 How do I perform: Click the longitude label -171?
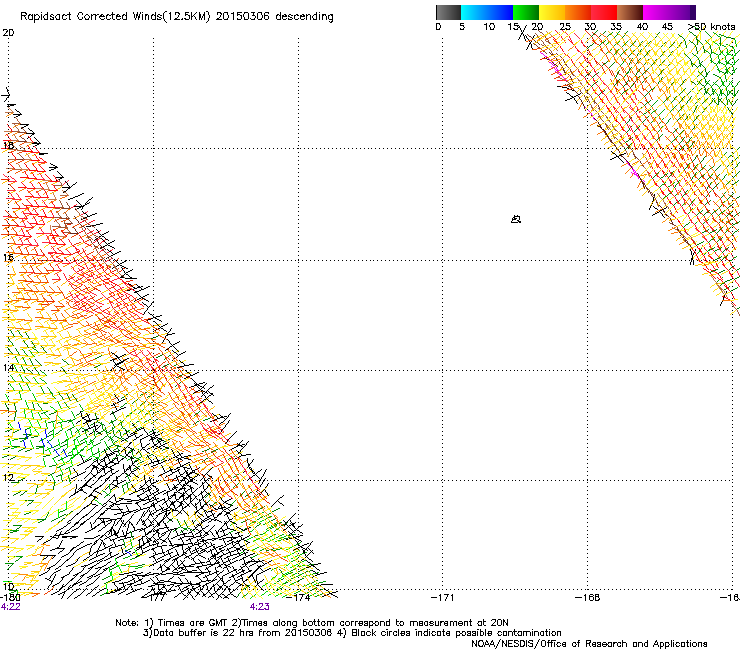tap(443, 597)
